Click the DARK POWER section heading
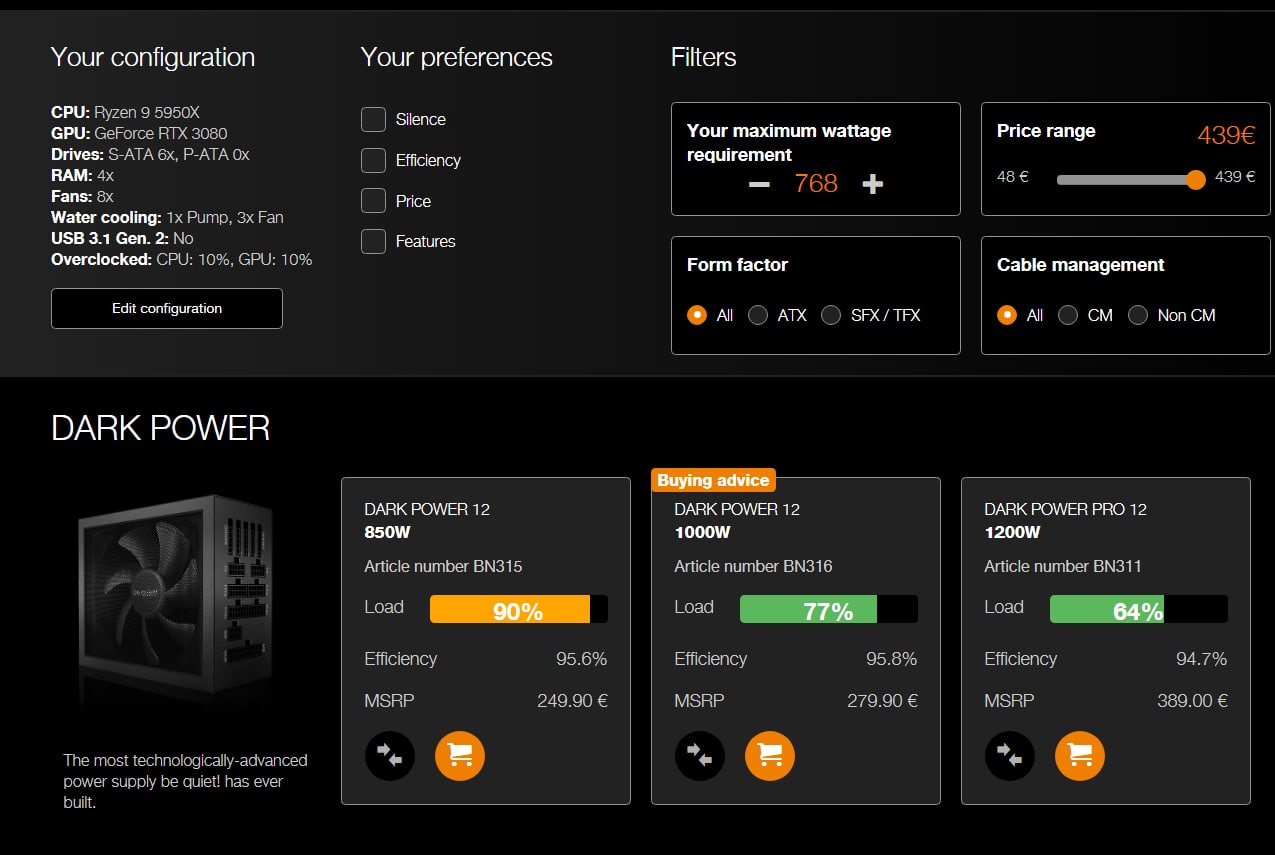 coord(161,428)
